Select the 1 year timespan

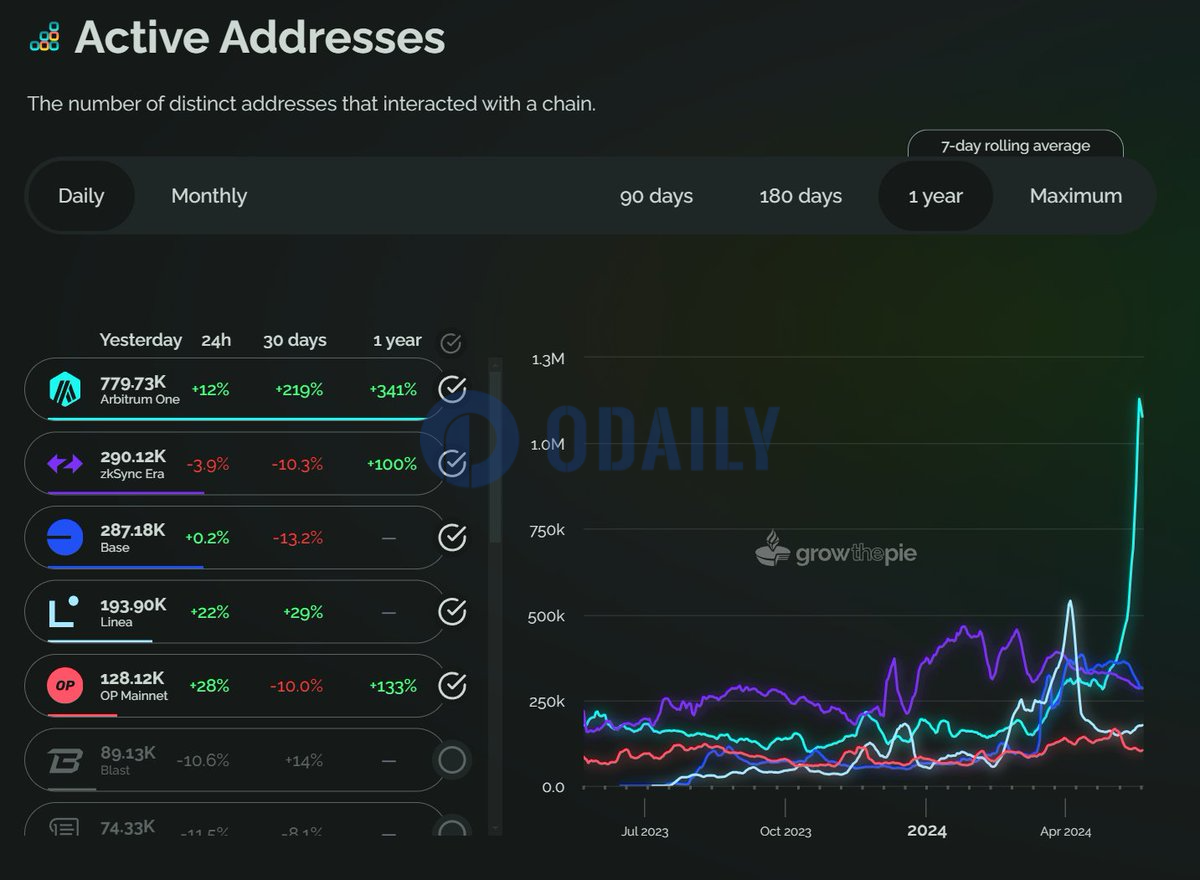pyautogui.click(x=935, y=196)
